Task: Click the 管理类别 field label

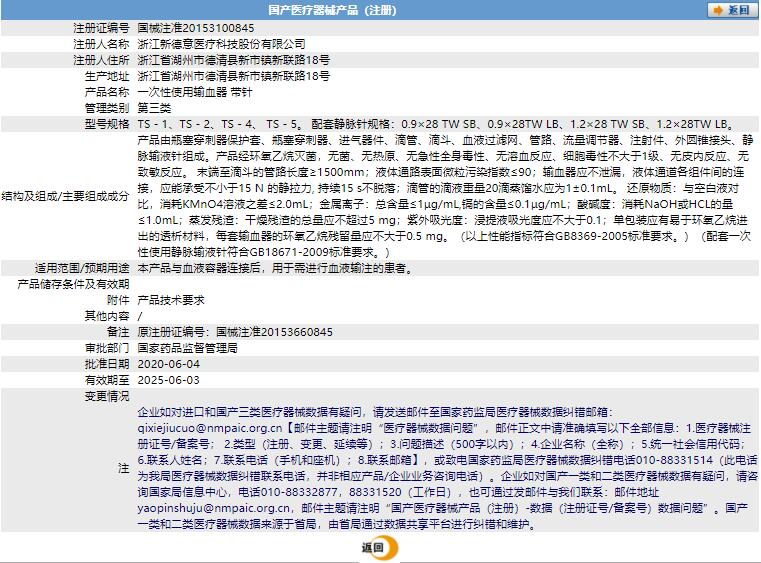Action: coord(107,108)
